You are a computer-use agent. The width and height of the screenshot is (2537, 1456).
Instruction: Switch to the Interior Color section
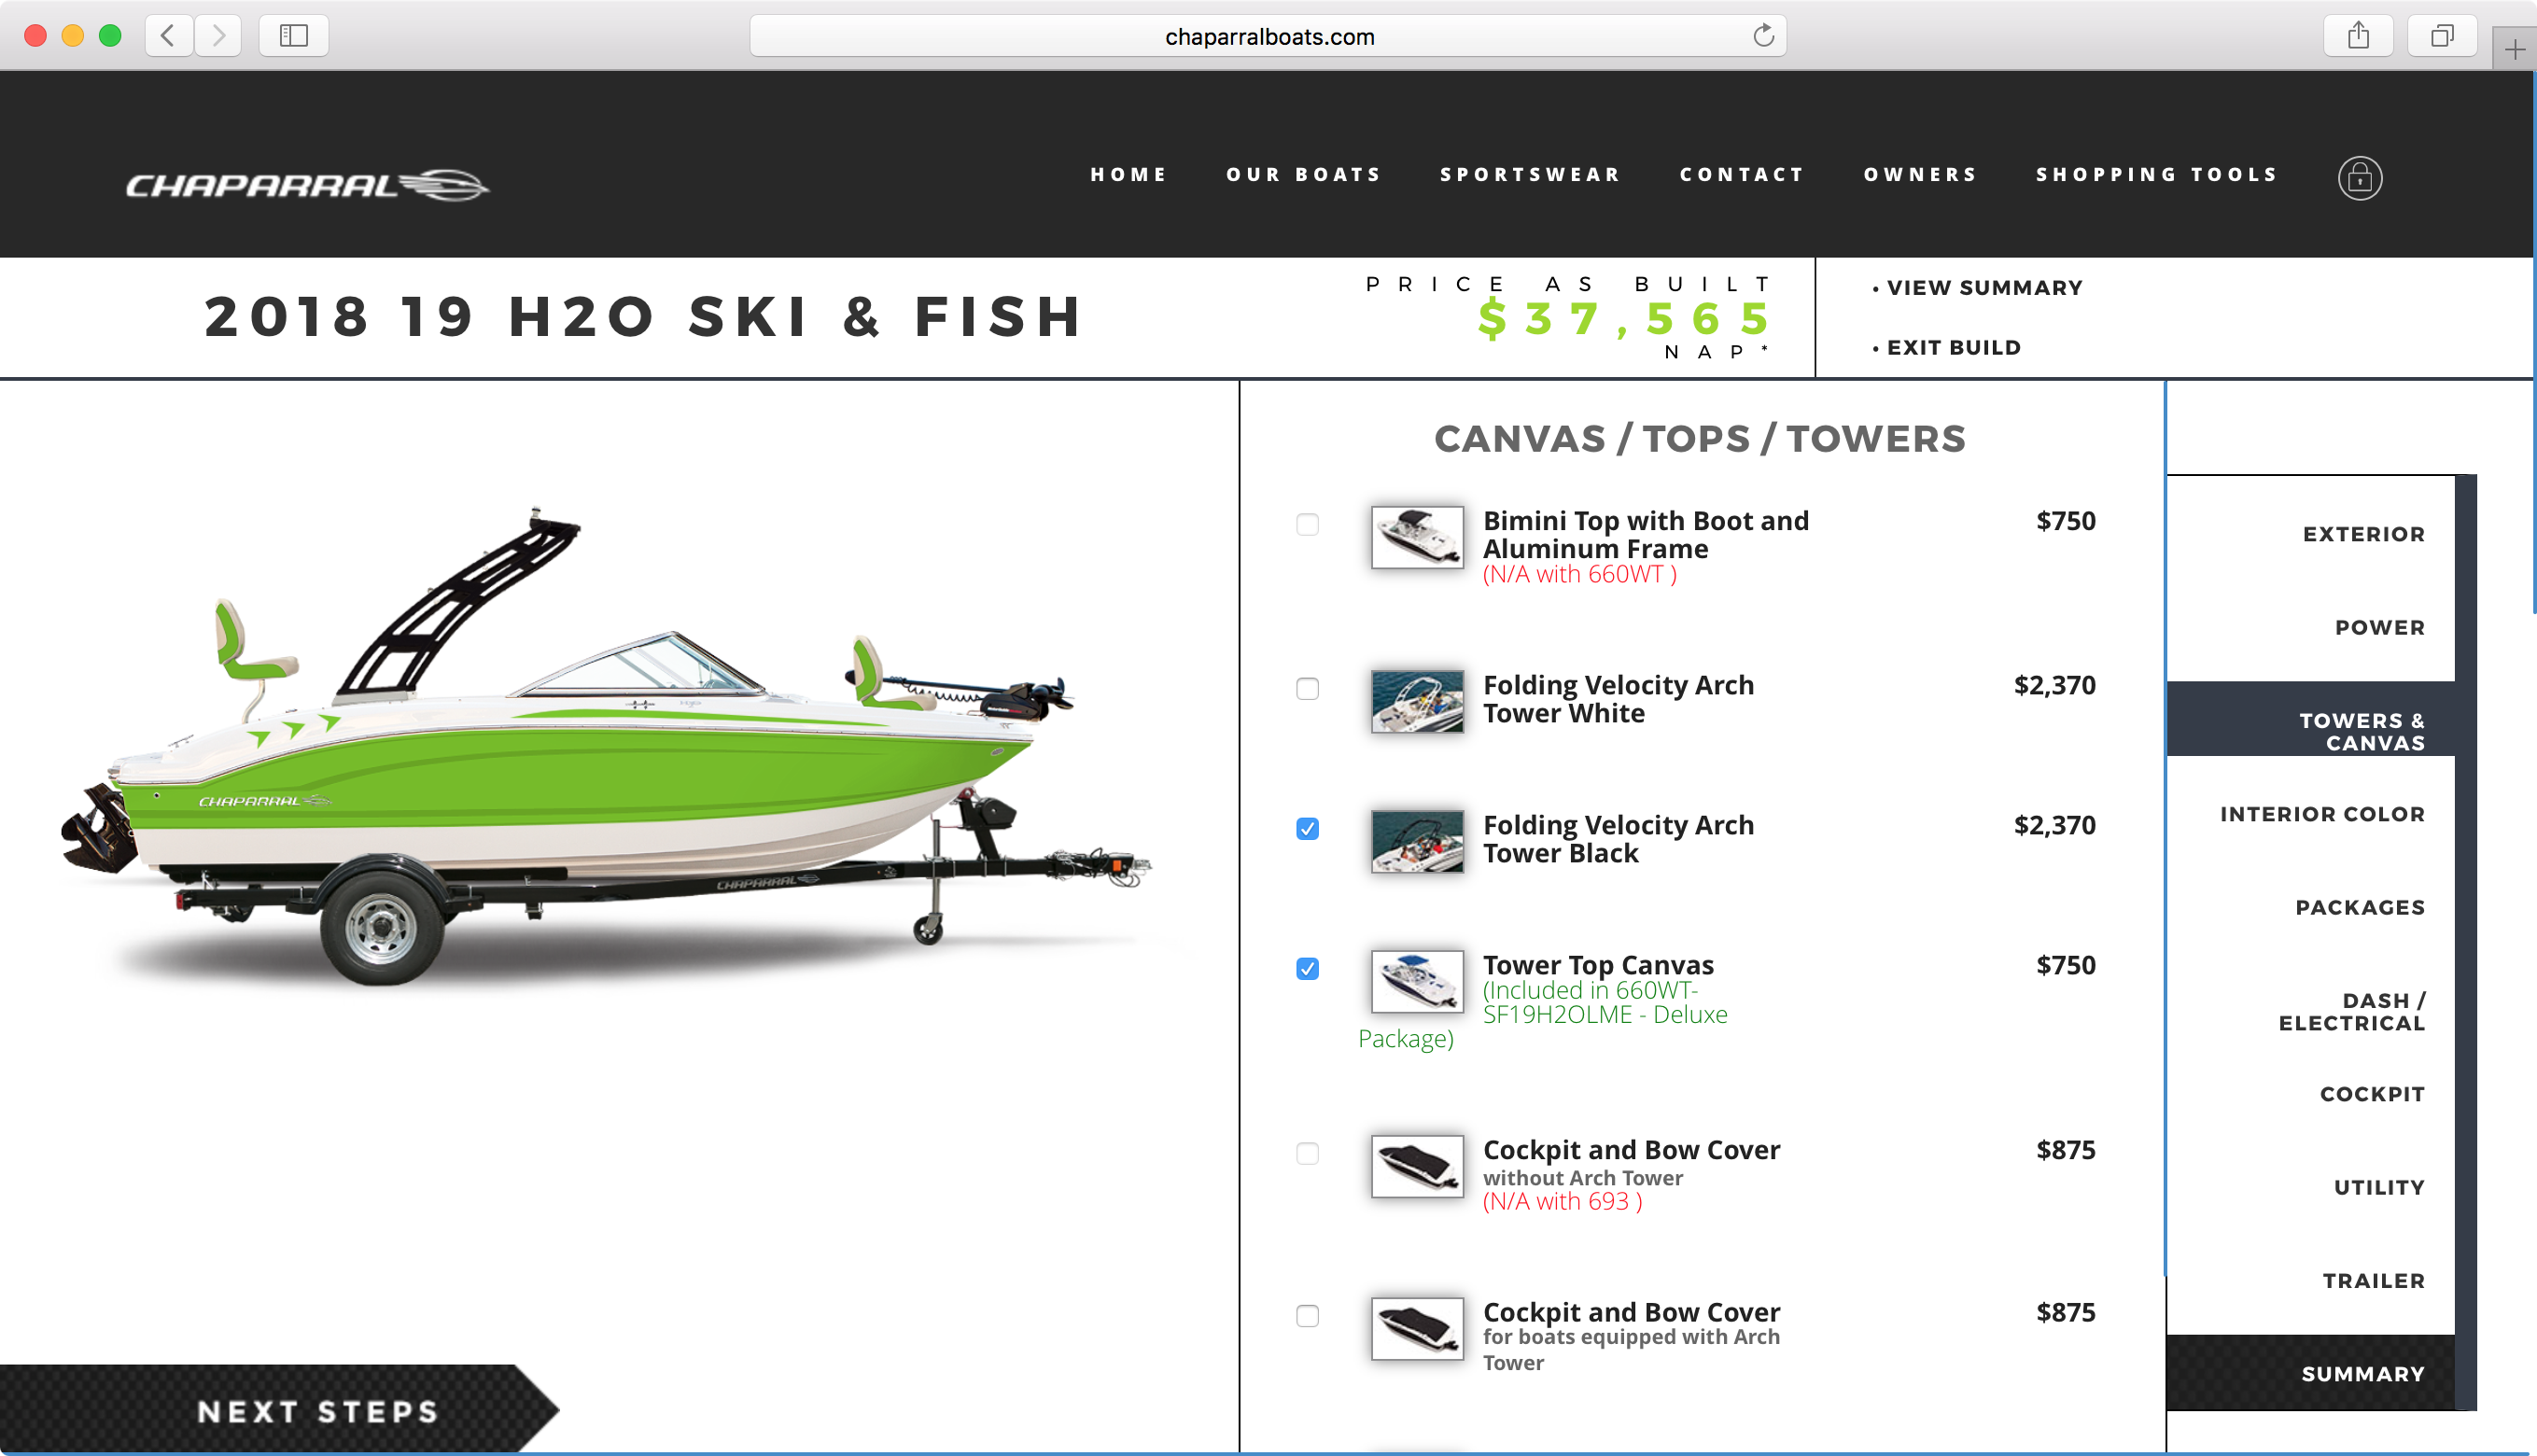coord(2322,814)
